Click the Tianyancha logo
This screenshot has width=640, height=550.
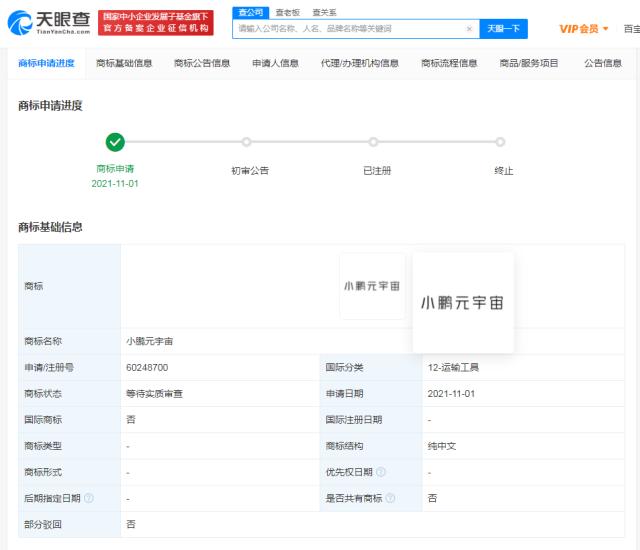[49, 22]
